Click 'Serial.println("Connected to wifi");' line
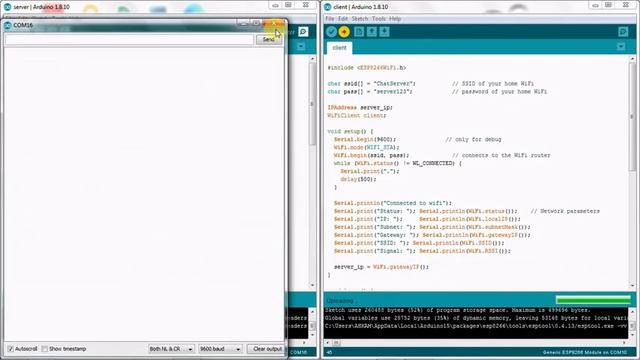 393,203
